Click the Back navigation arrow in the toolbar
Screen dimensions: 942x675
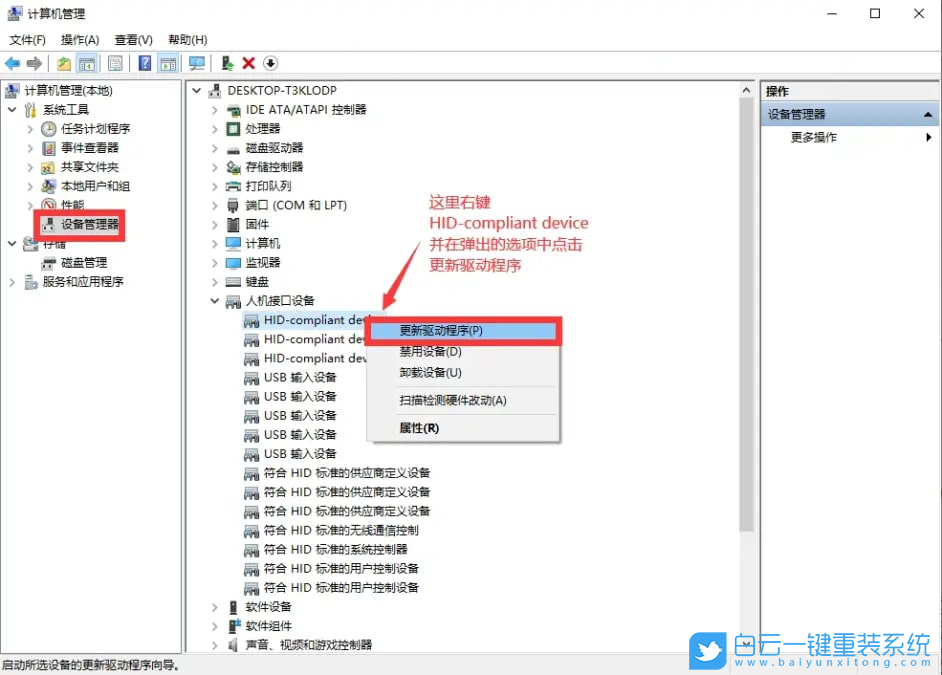[11, 63]
